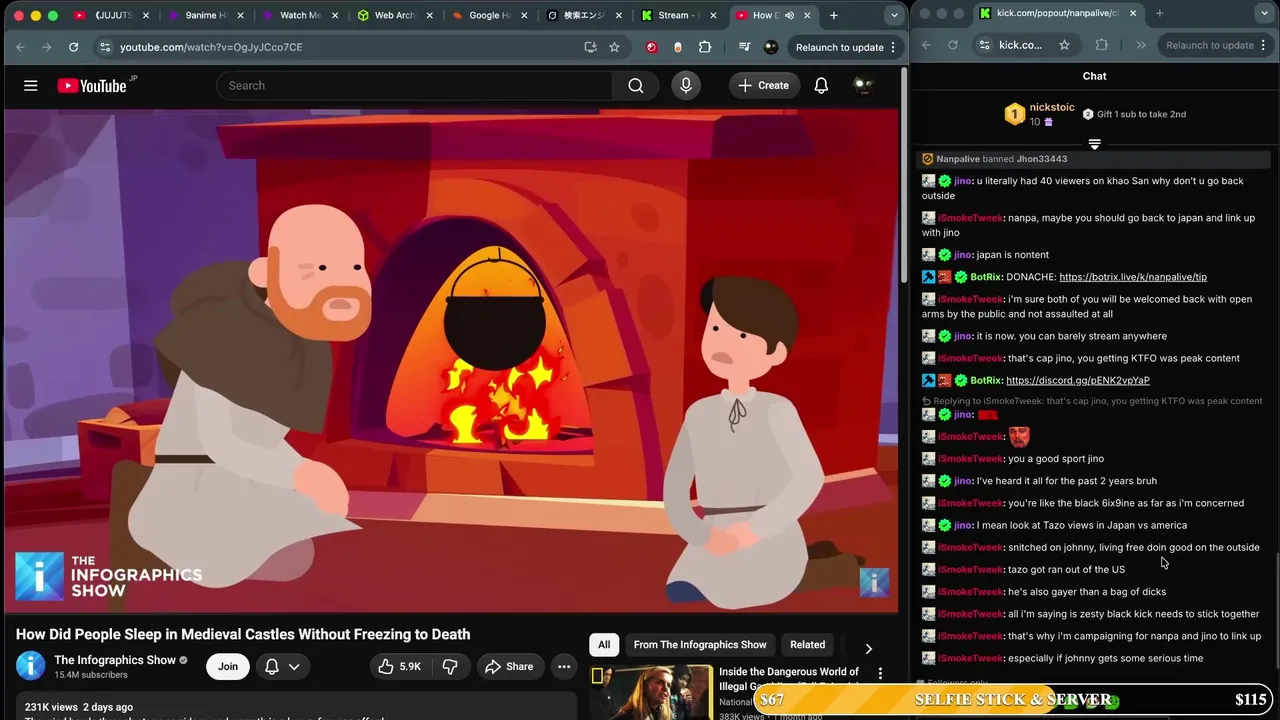Bookmark the YouTube page with star icon

pos(614,47)
